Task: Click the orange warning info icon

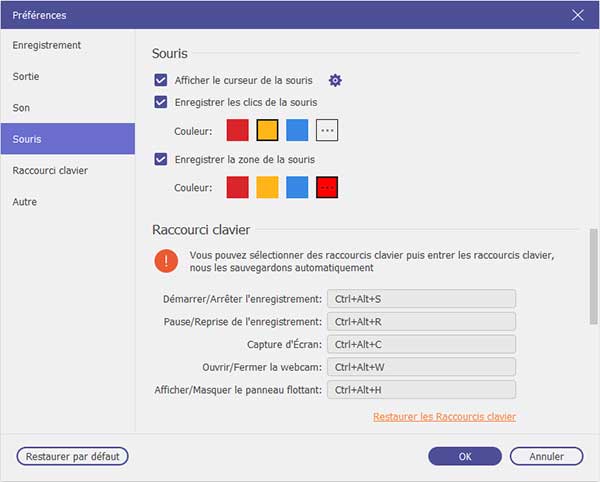Action: [165, 261]
